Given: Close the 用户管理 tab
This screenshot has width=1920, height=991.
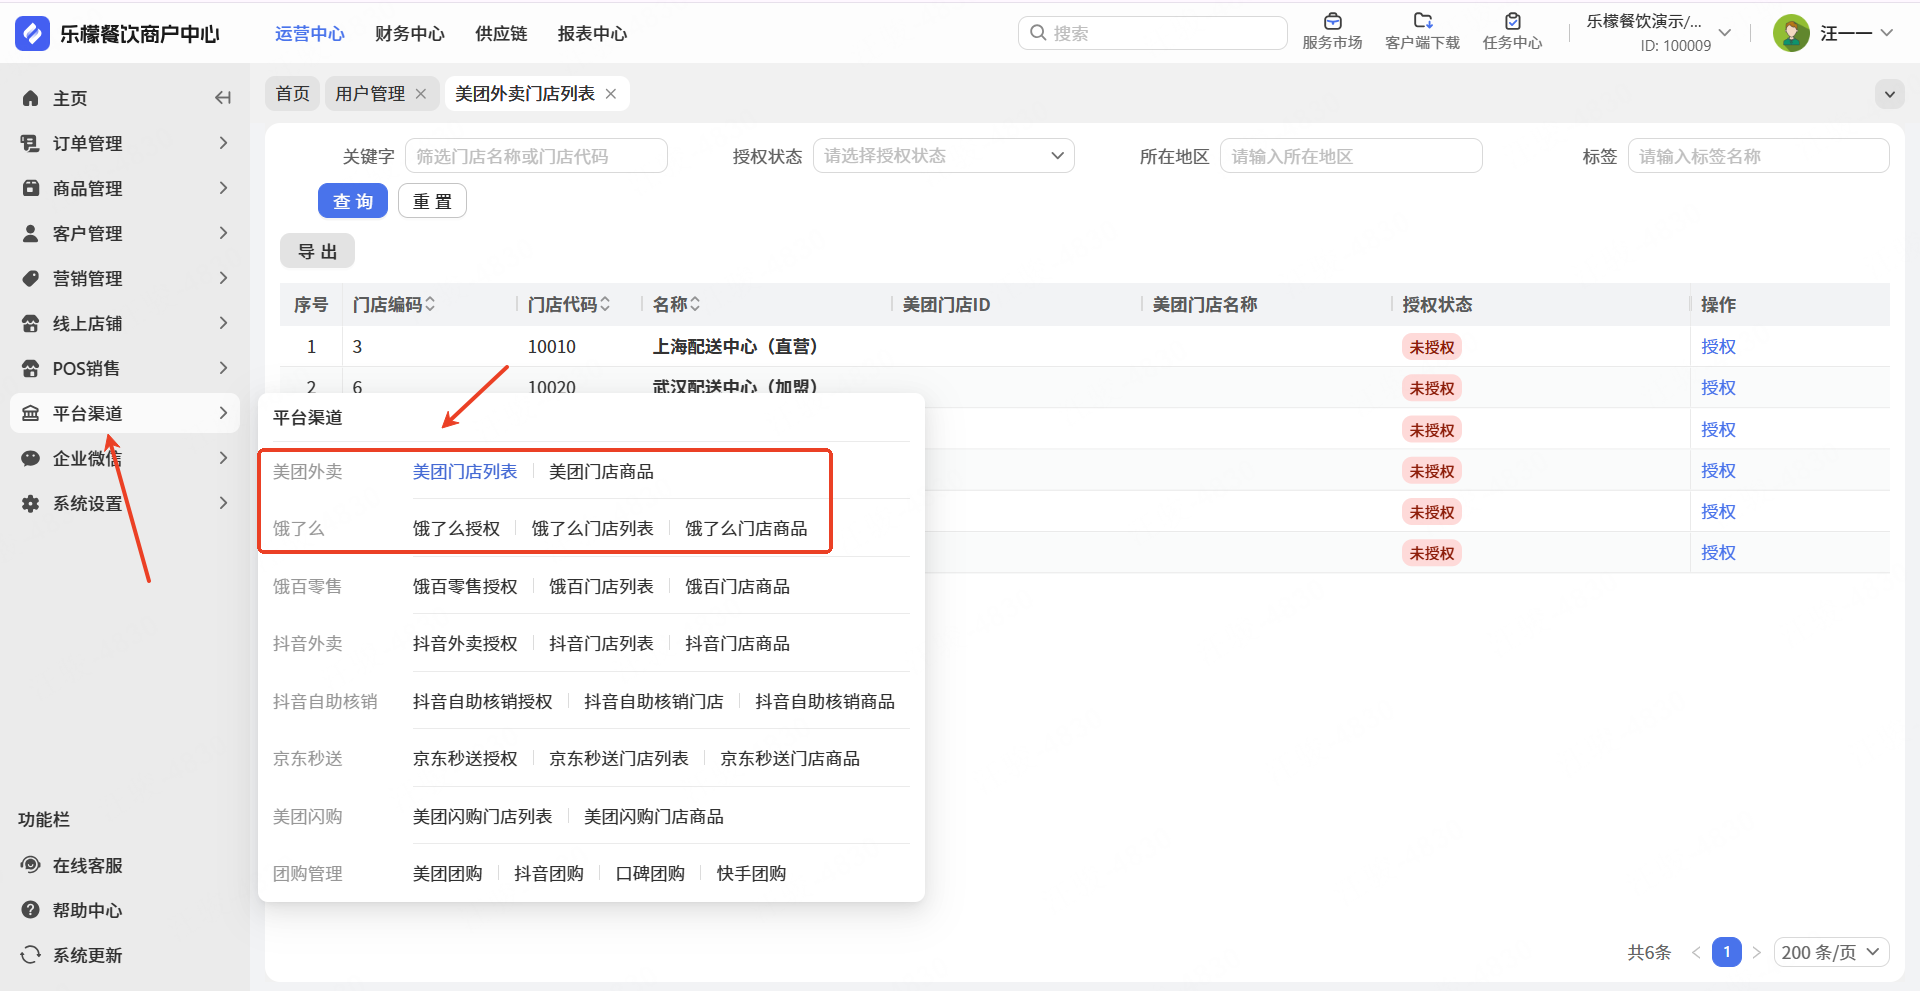Looking at the screenshot, I should (x=421, y=93).
